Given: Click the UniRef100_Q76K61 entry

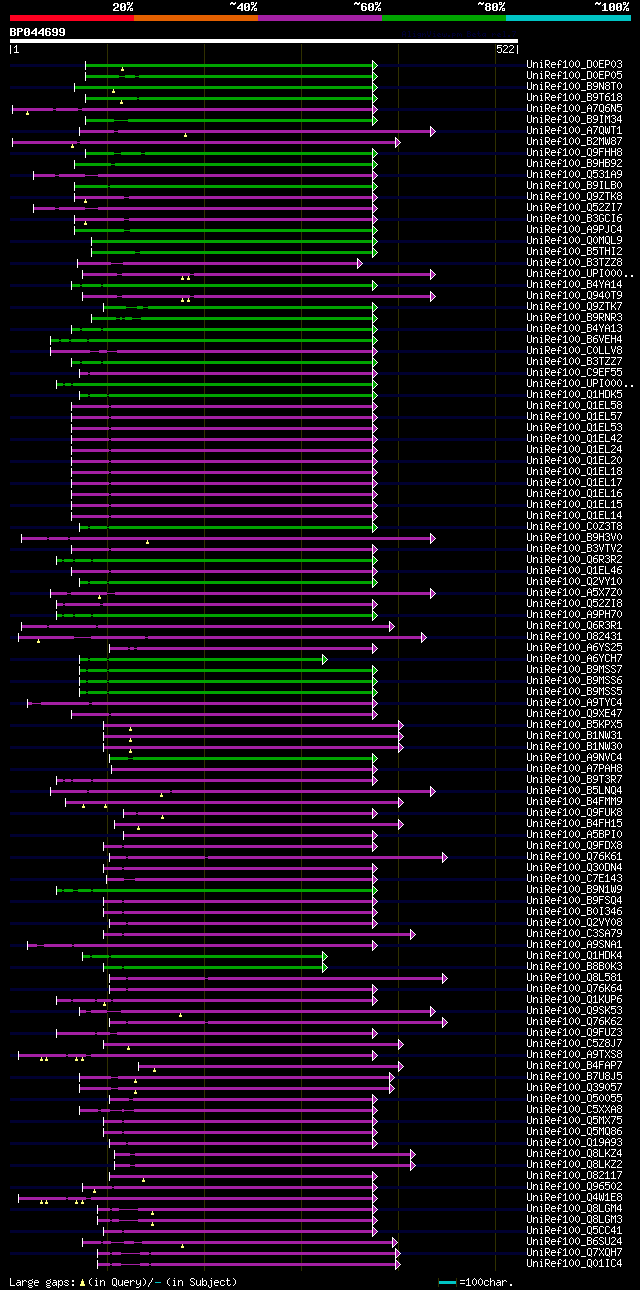Looking at the screenshot, I should [x=574, y=857].
